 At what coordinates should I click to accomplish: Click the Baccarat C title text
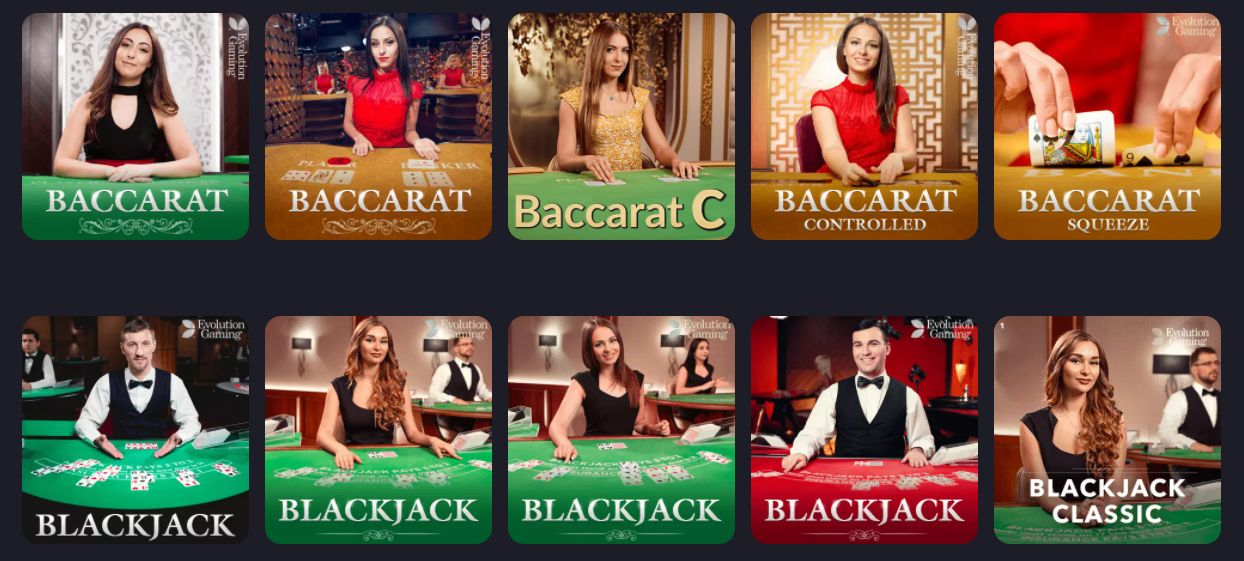(x=620, y=210)
